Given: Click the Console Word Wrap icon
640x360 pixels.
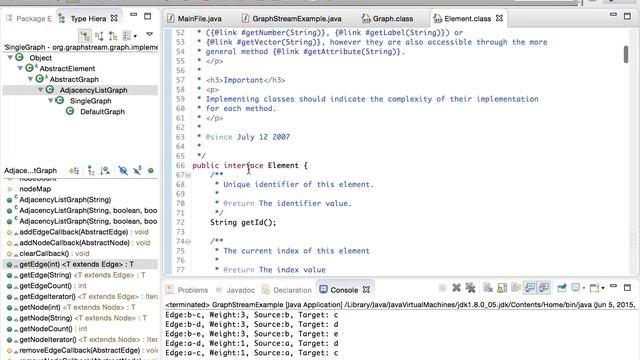Looking at the screenshot, I should [x=516, y=288].
